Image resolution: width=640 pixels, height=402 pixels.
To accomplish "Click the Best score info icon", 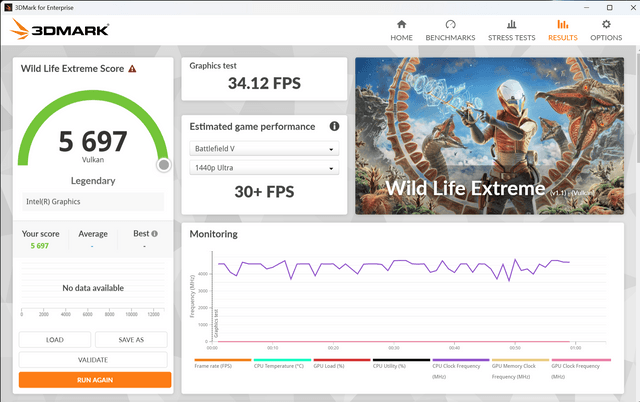I will pyautogui.click(x=154, y=234).
